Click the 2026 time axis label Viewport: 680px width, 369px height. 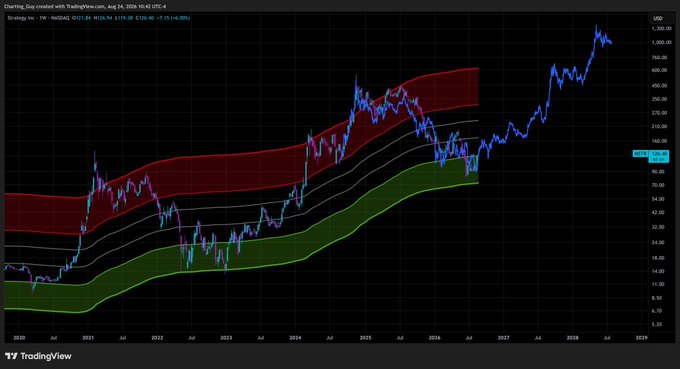pos(434,337)
